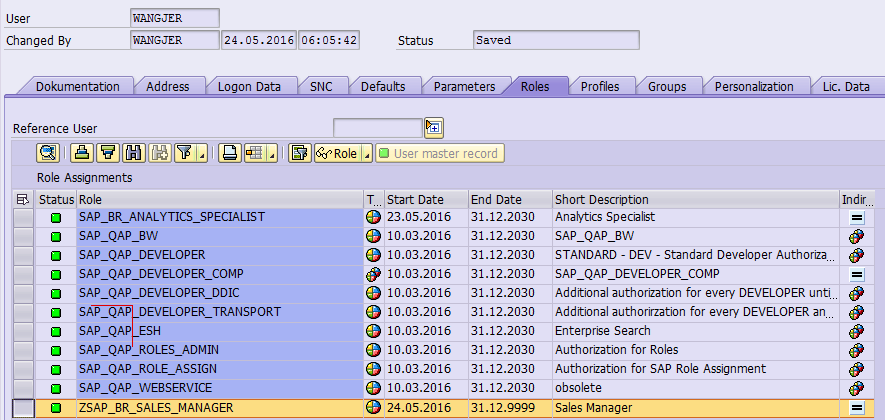Open the Details magnifier icon in the toolbar
Image resolution: width=885 pixels, height=420 pixels.
click(x=48, y=153)
